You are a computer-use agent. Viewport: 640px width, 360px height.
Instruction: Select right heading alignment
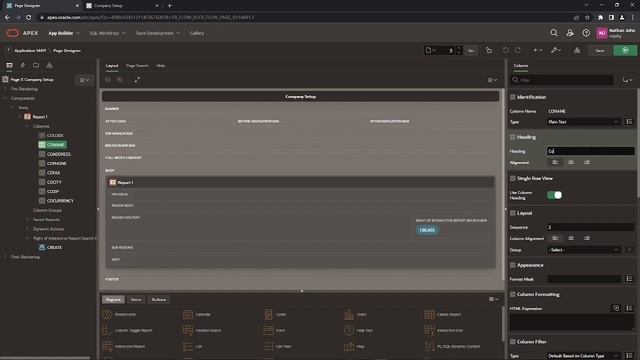[x=587, y=162]
